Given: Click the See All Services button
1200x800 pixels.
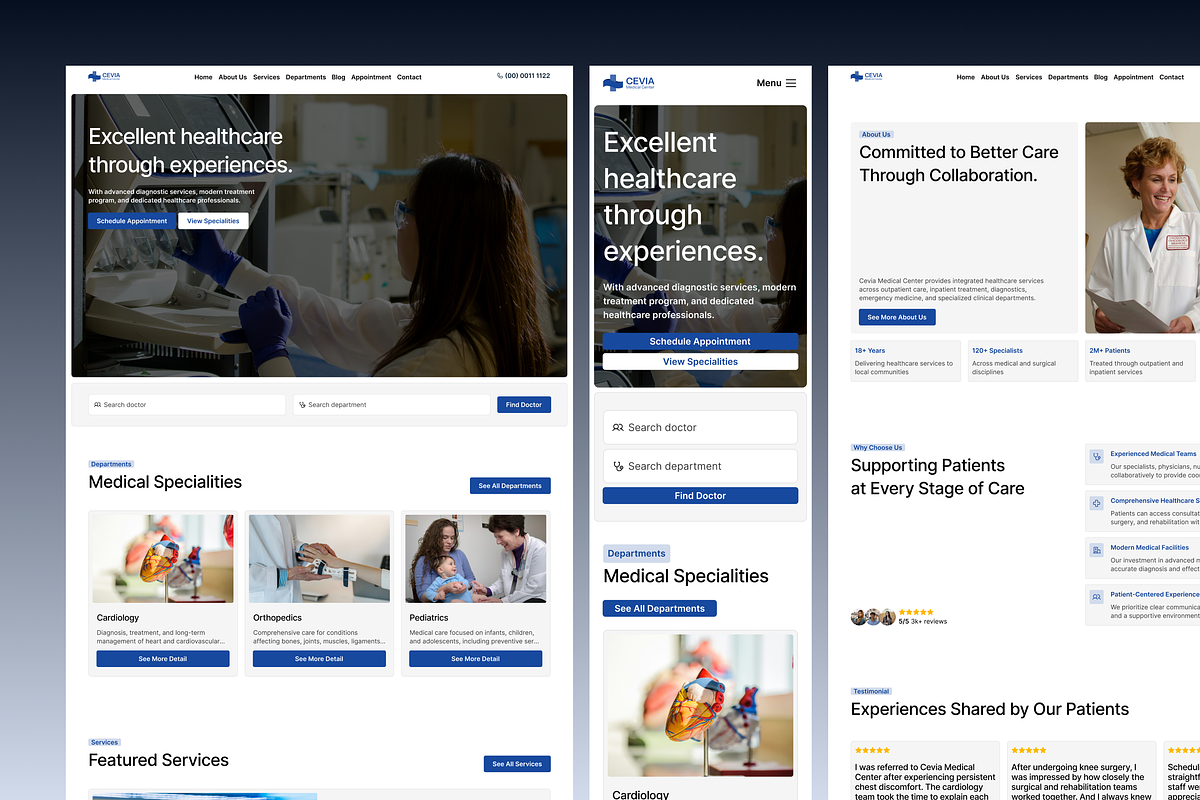Looking at the screenshot, I should pos(517,764).
